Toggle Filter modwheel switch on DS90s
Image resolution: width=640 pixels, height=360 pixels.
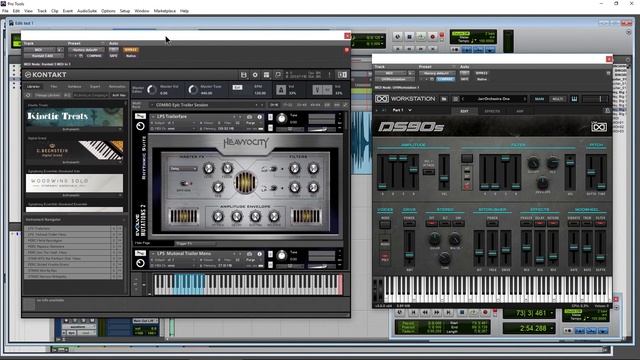[x=600, y=223]
